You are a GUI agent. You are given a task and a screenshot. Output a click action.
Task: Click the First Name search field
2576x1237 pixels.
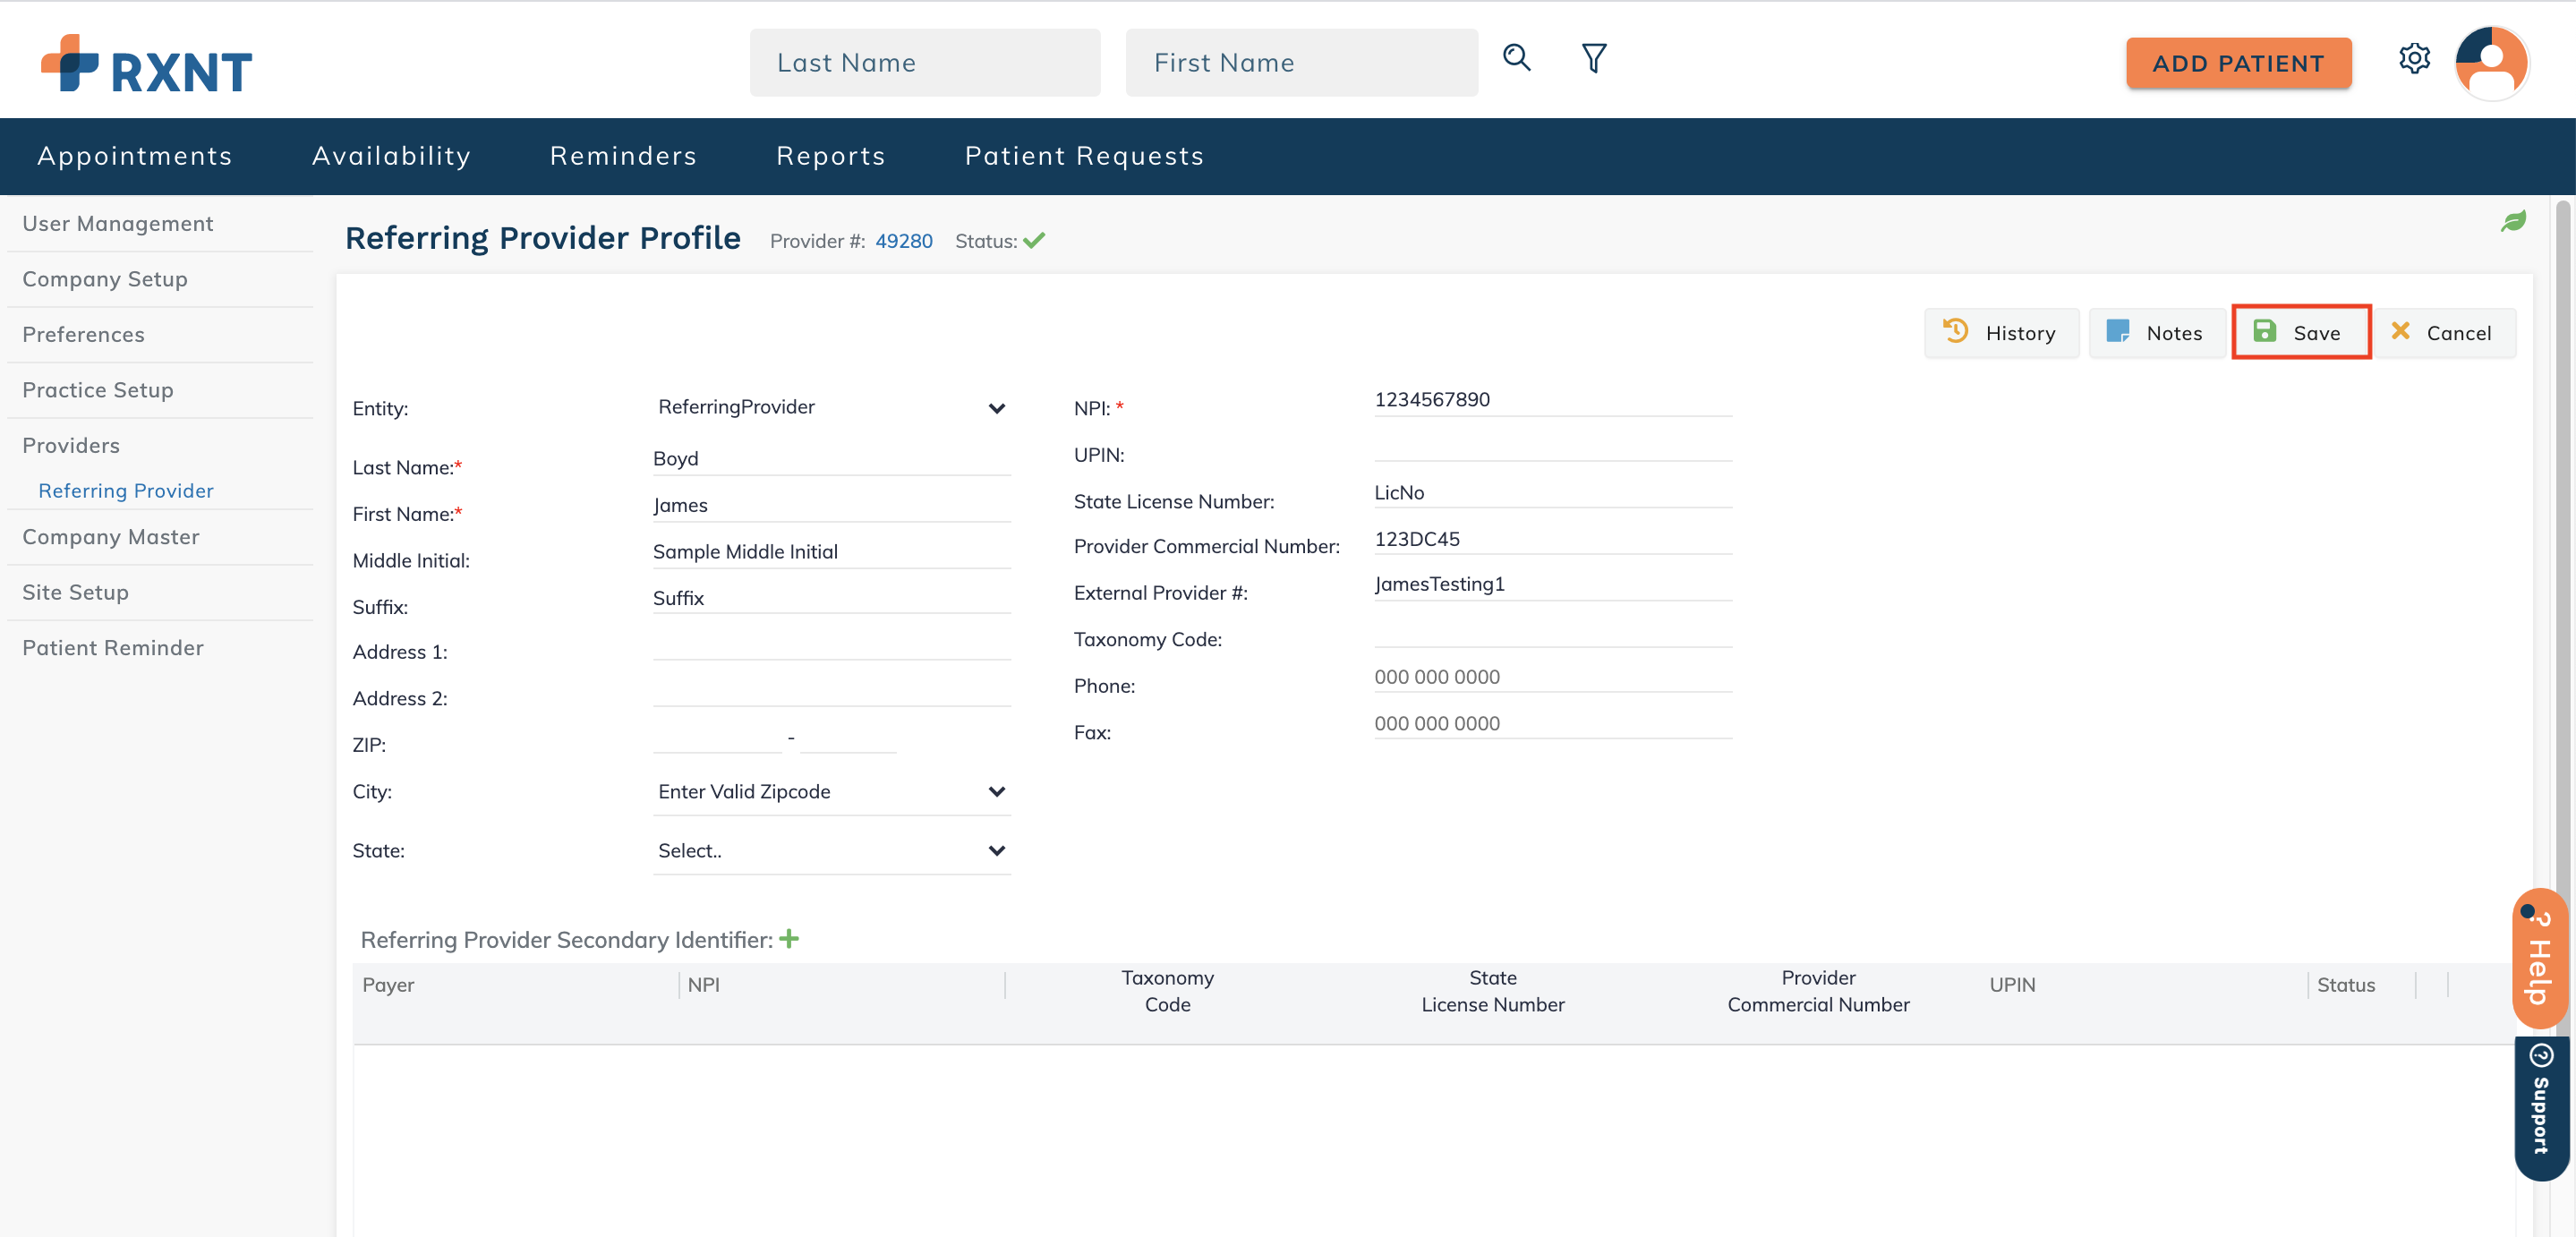pyautogui.click(x=1301, y=63)
